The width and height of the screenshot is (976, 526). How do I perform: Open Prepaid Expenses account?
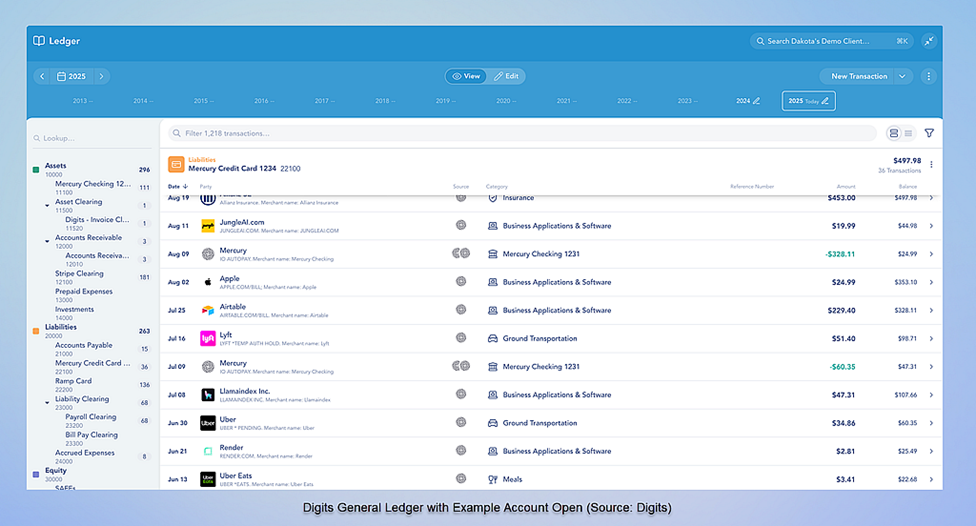(x=83, y=291)
